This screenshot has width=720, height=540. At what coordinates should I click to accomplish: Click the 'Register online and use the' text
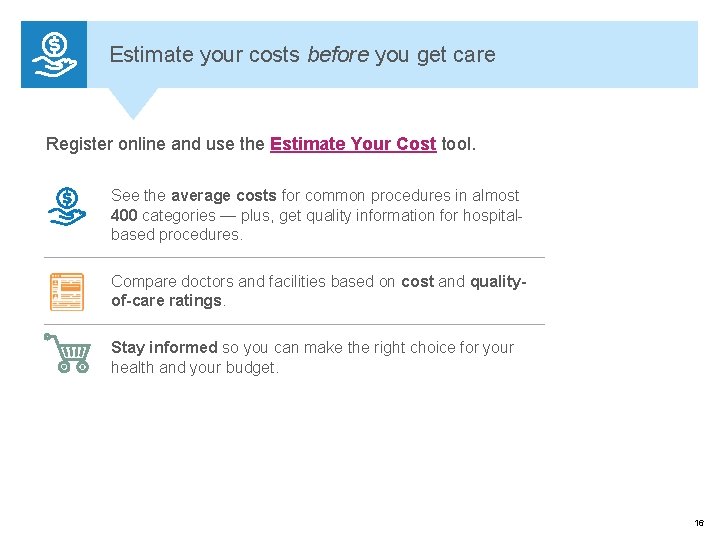pyautogui.click(x=155, y=144)
